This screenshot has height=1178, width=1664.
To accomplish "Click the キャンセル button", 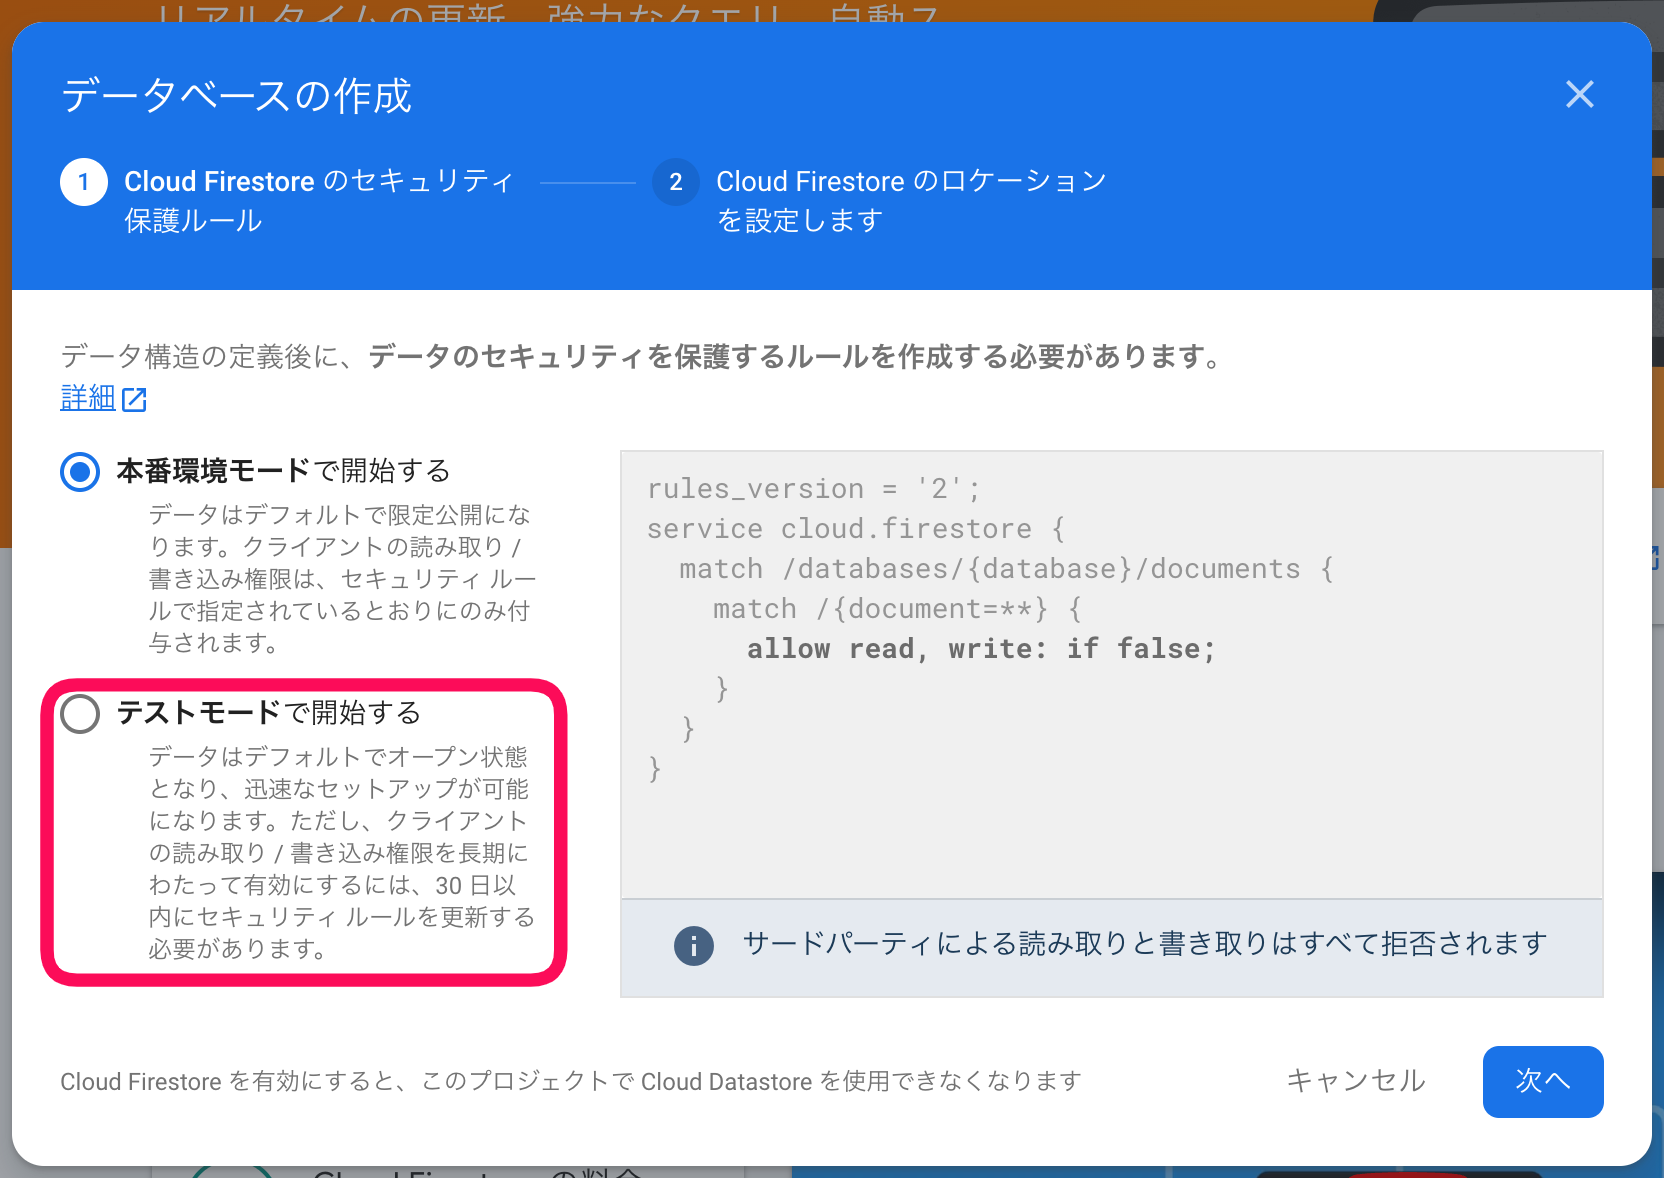I will [x=1355, y=1081].
